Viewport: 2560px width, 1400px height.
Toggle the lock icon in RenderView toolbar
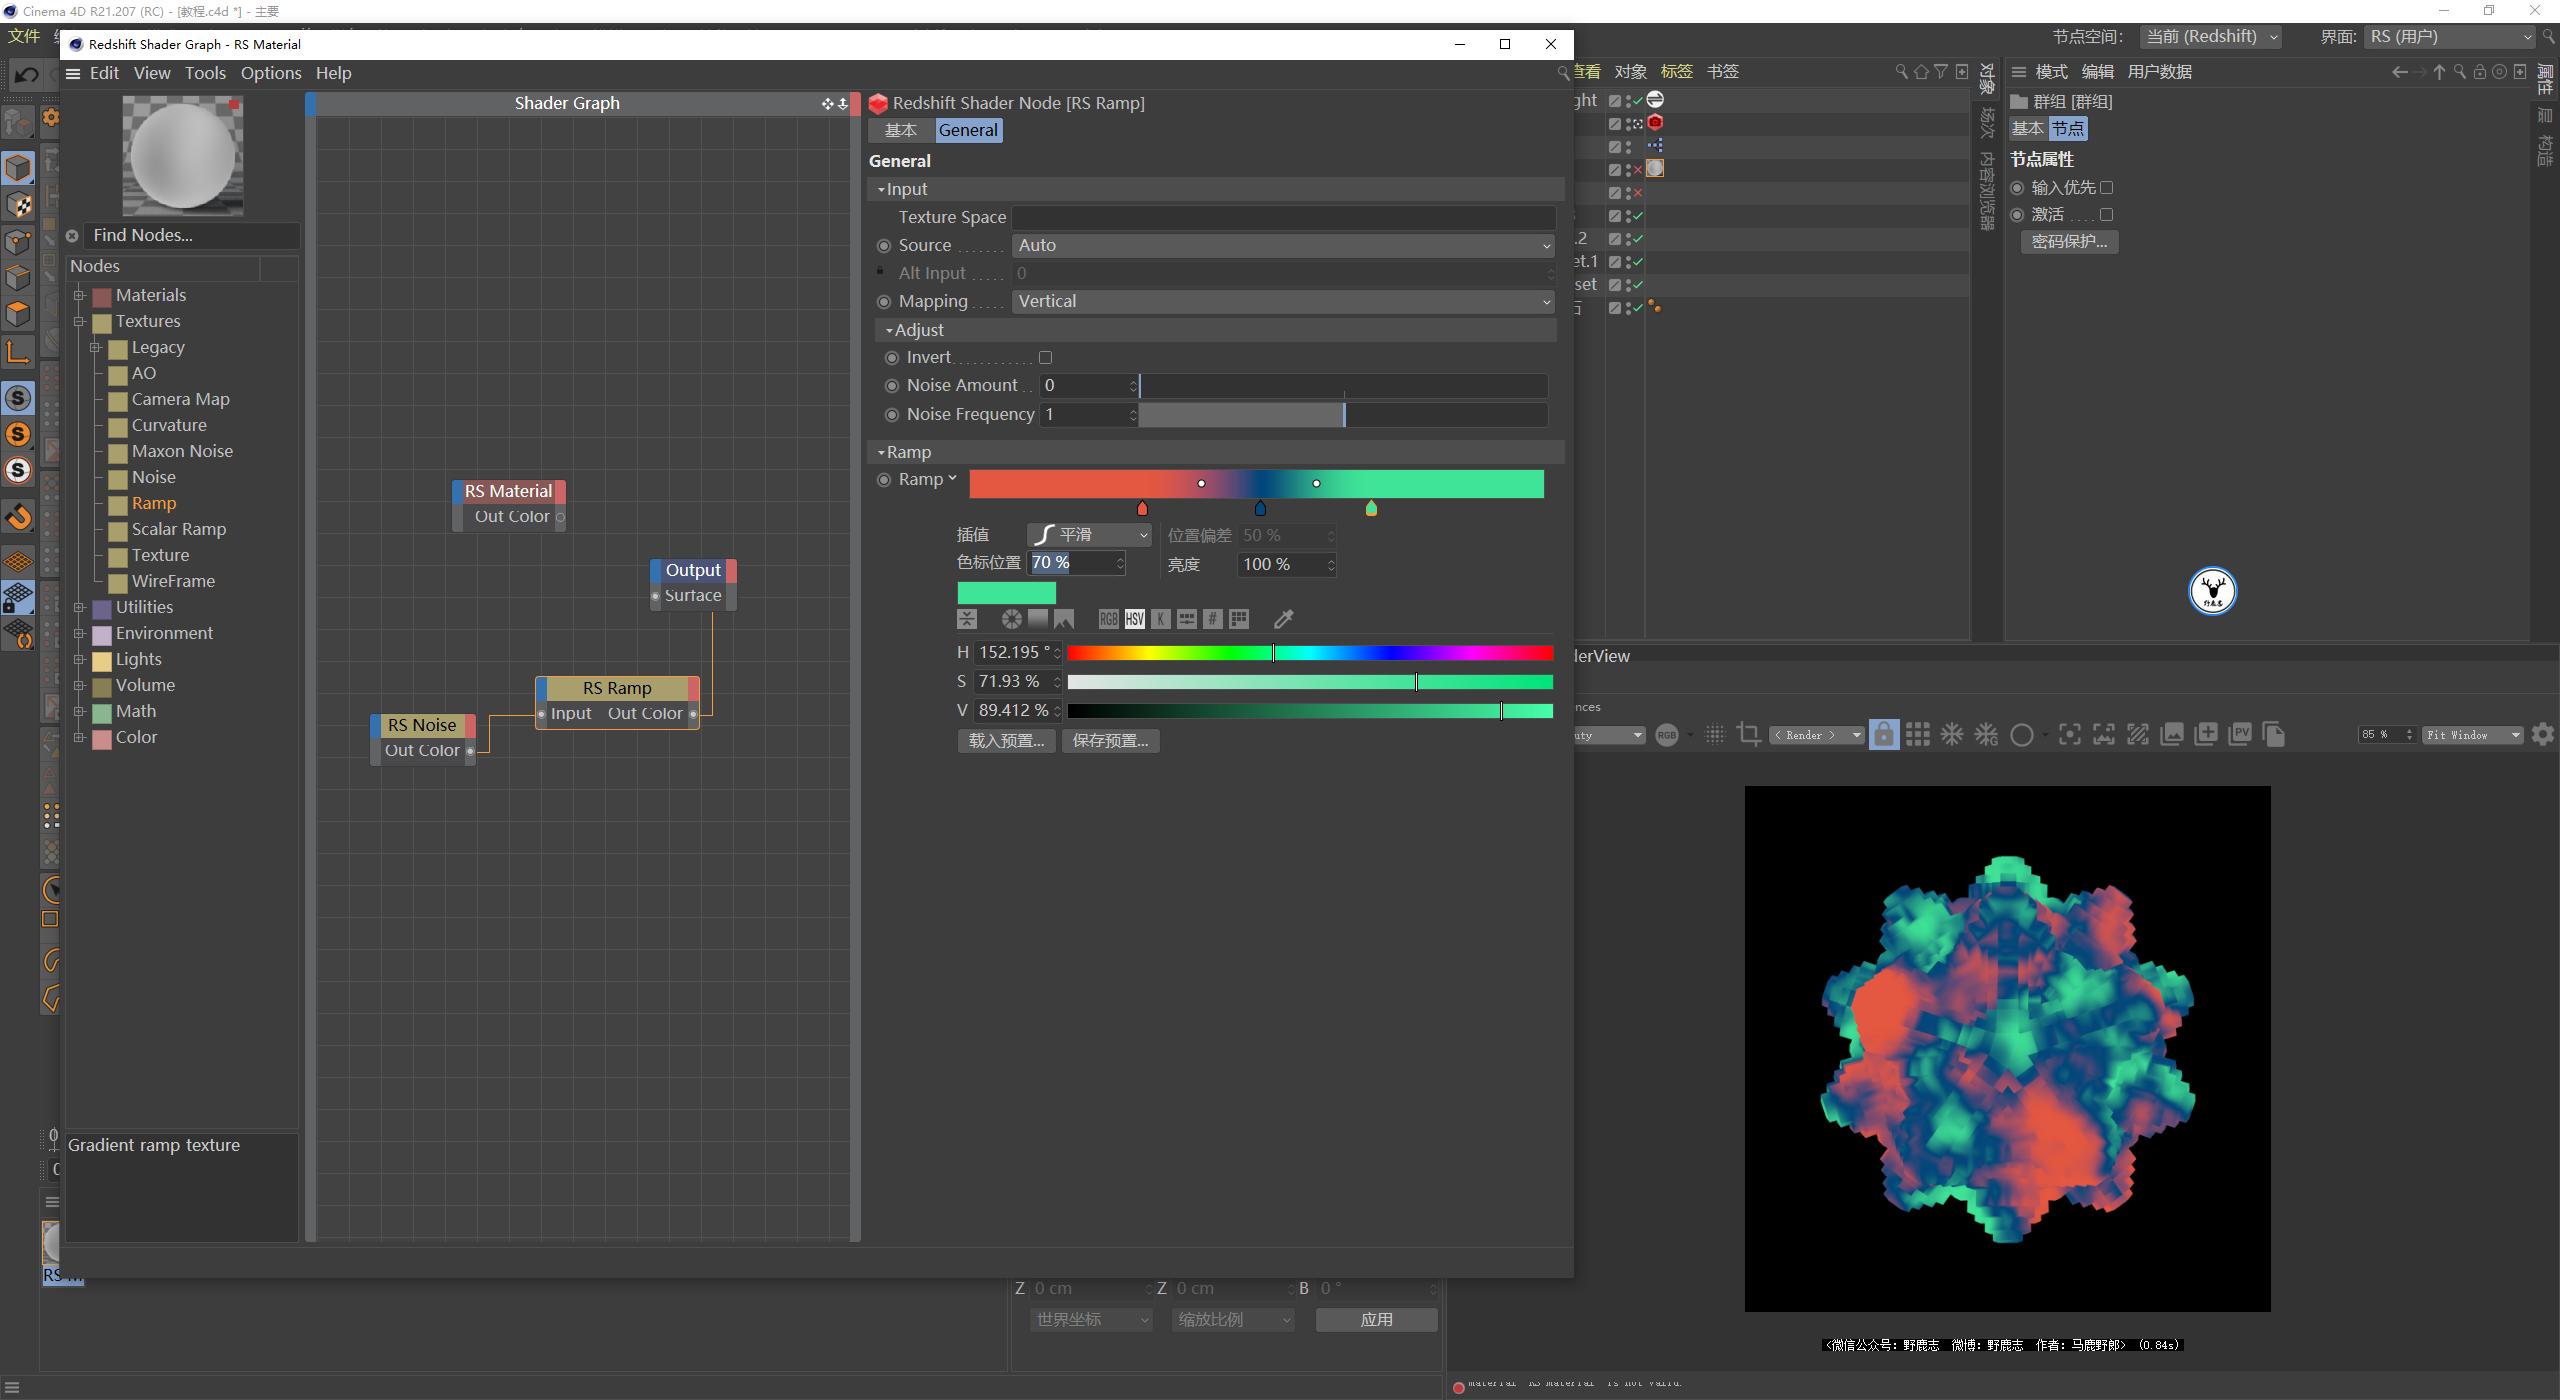[1883, 734]
